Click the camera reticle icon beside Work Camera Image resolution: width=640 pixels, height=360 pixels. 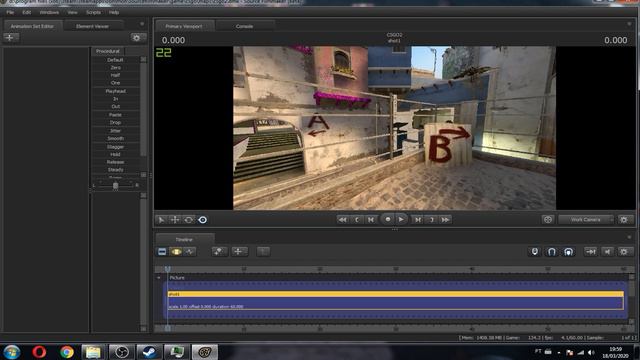click(548, 220)
